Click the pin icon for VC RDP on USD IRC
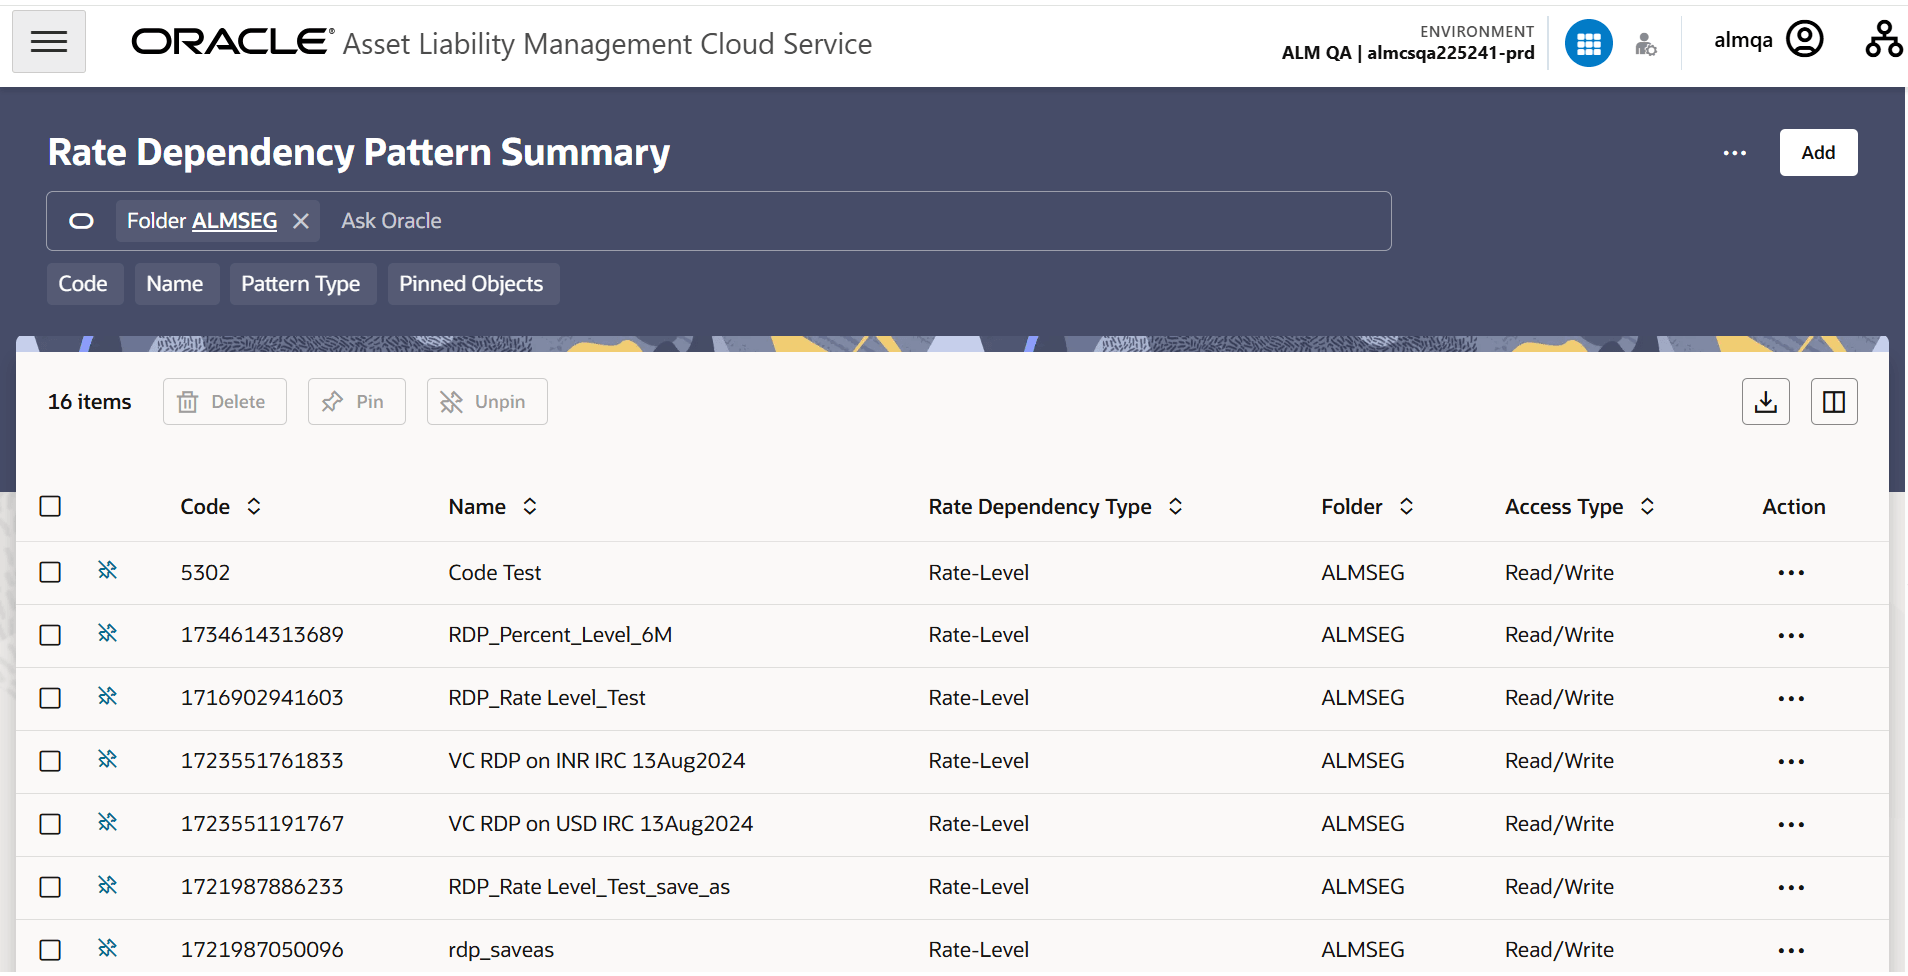This screenshot has height=976, width=1908. coord(108,823)
